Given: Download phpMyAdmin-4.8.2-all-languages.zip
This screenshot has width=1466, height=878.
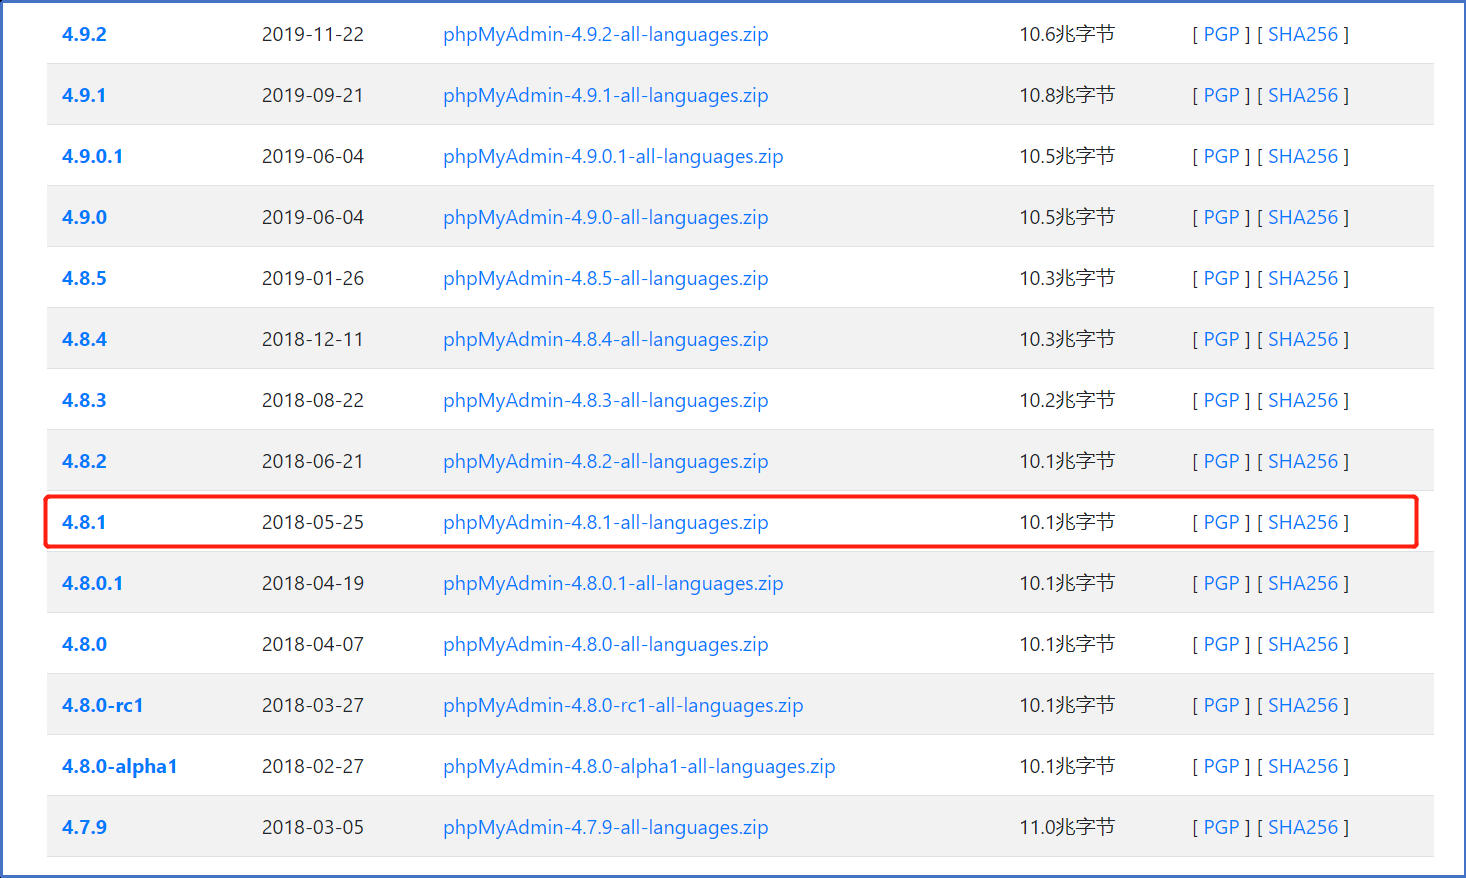Looking at the screenshot, I should (x=605, y=461).
